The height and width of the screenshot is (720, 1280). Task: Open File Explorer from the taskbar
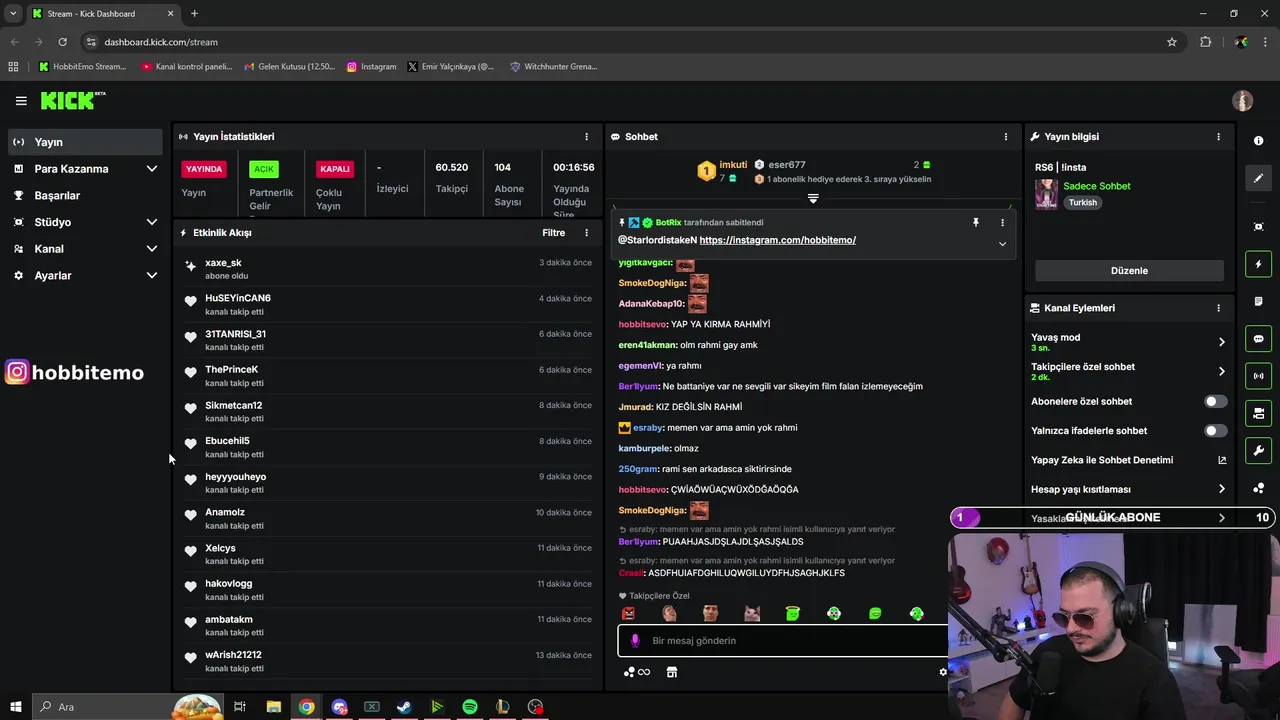273,707
